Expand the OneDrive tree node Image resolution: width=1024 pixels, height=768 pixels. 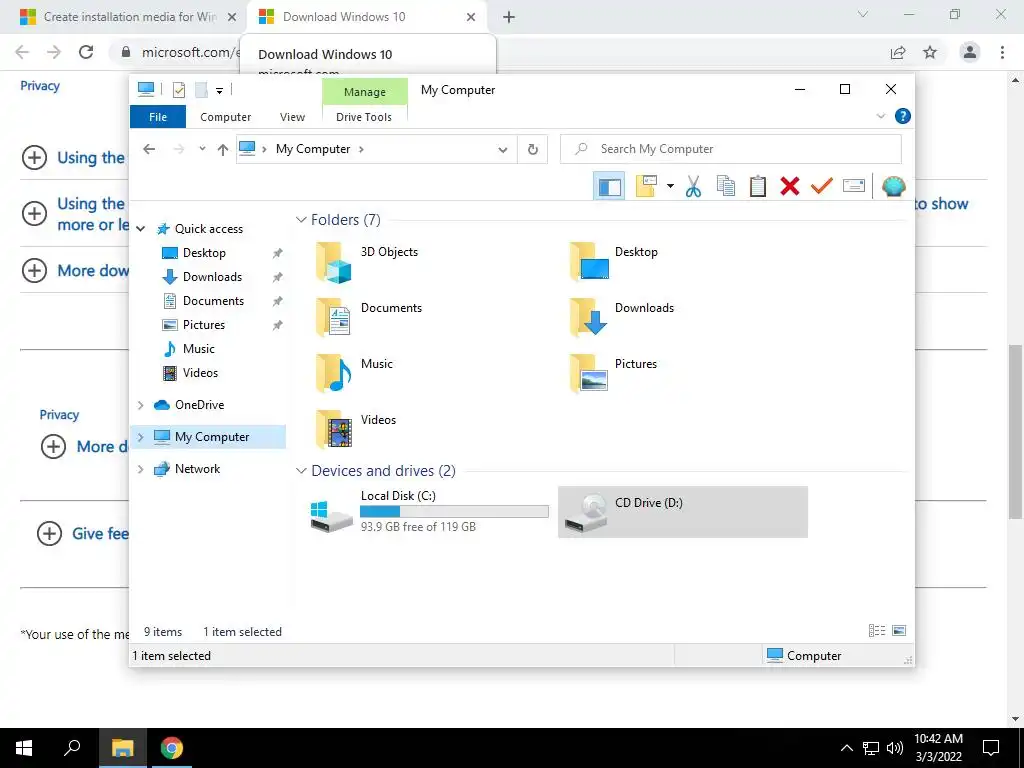[140, 405]
